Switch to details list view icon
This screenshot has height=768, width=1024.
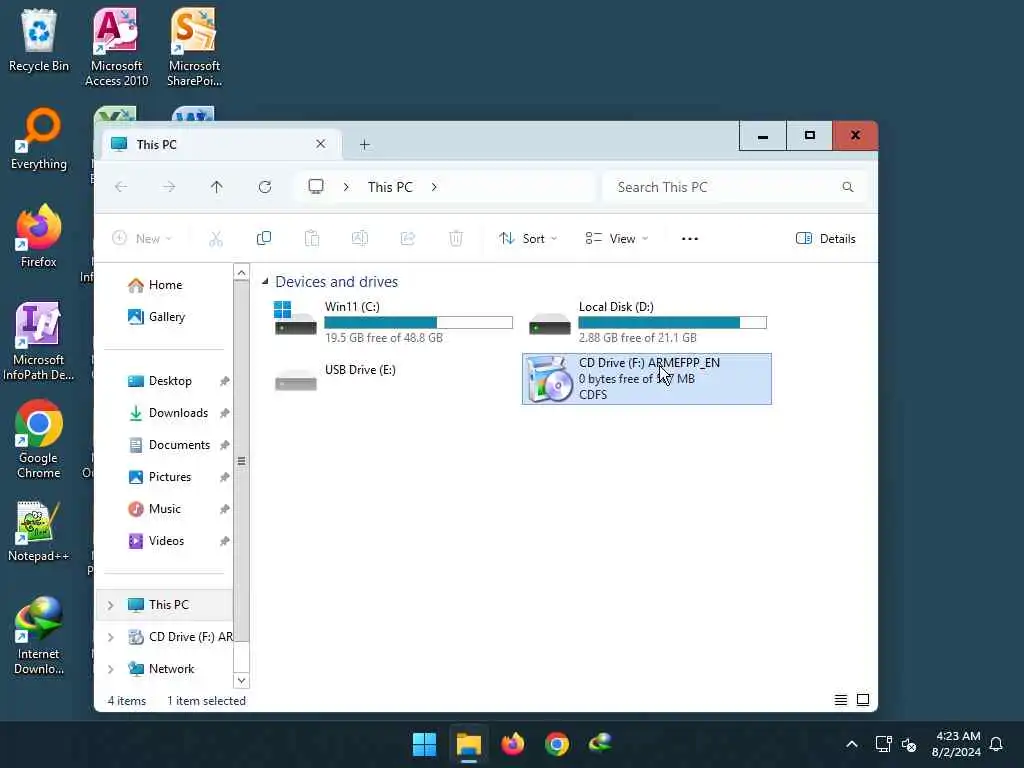click(840, 700)
